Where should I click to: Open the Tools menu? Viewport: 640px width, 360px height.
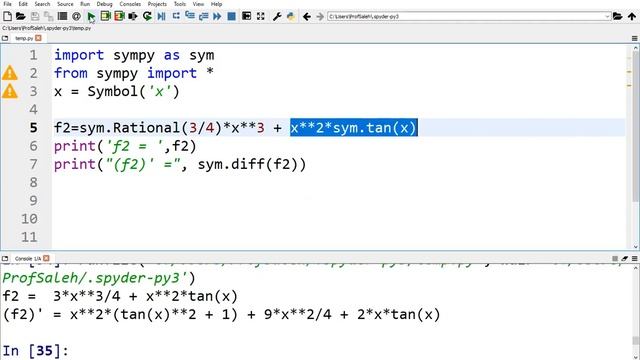180,4
